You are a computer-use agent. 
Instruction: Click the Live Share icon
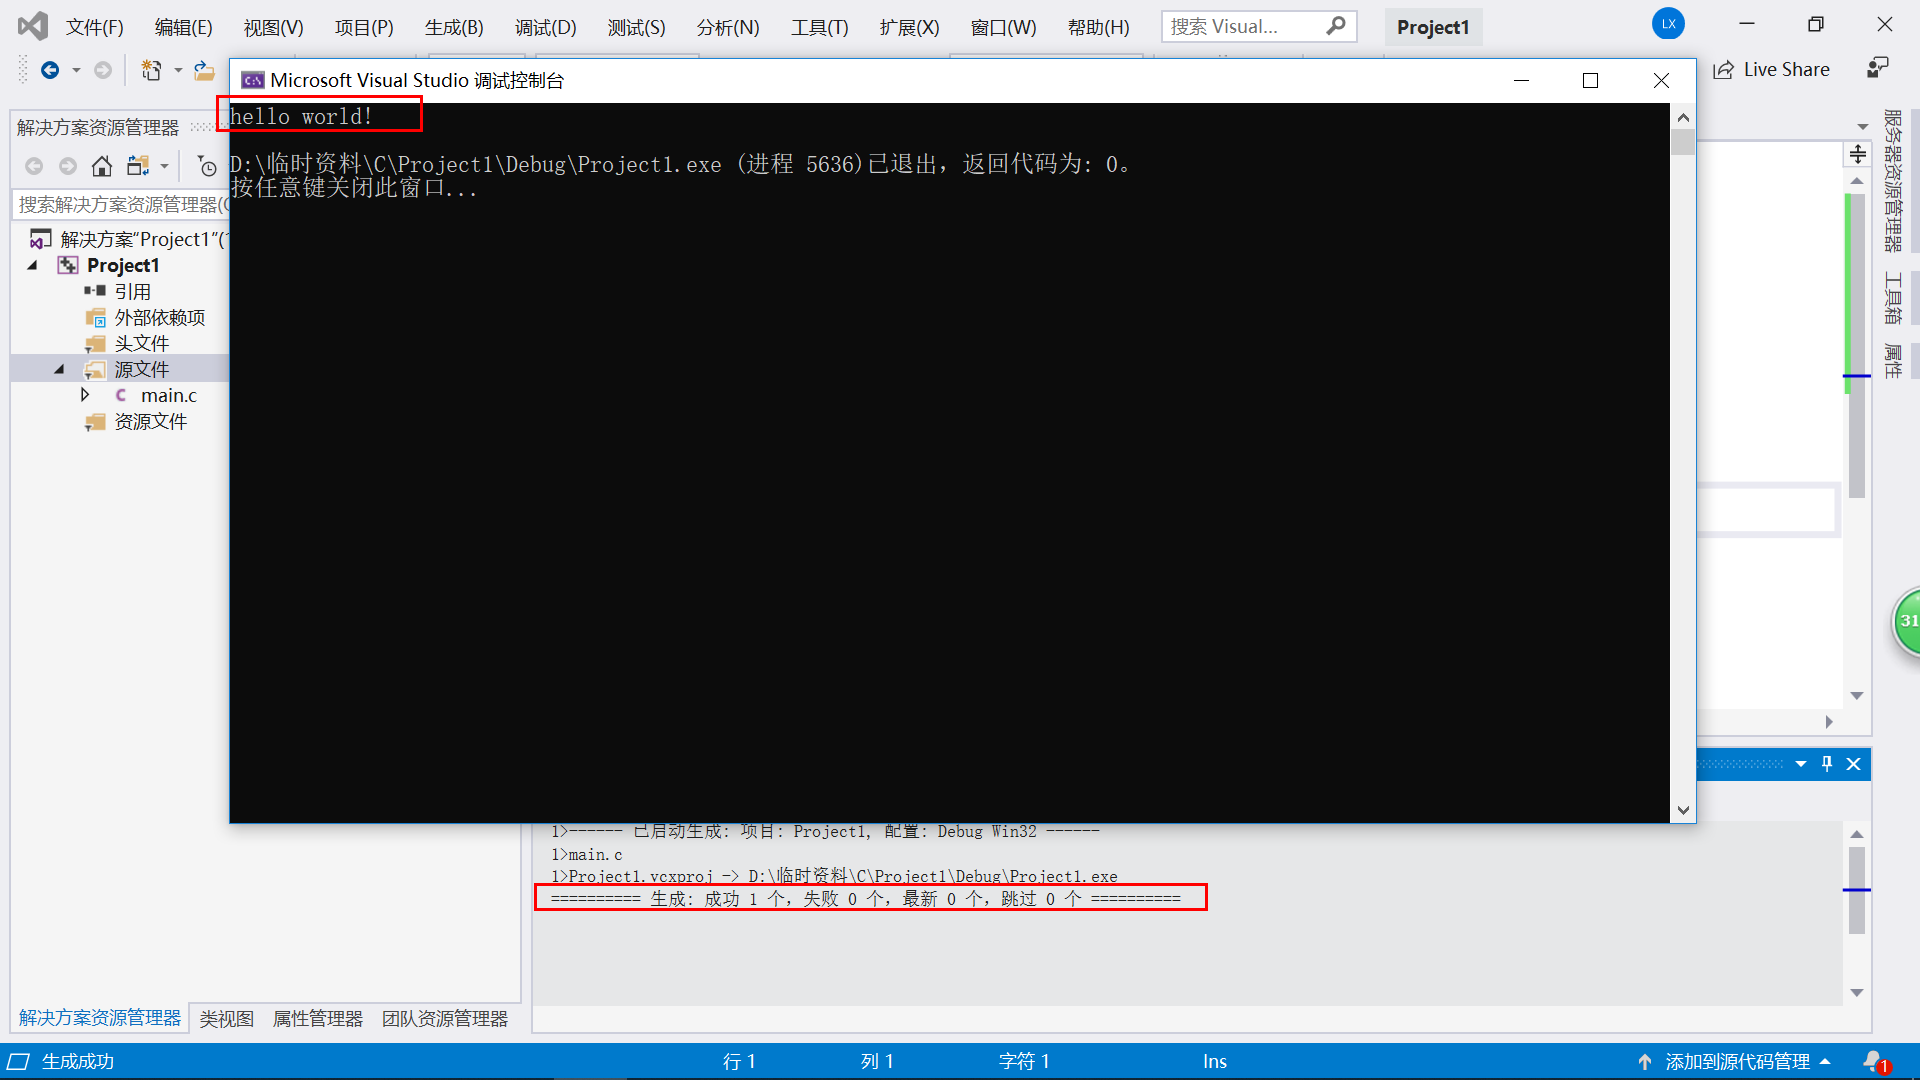pos(1724,70)
